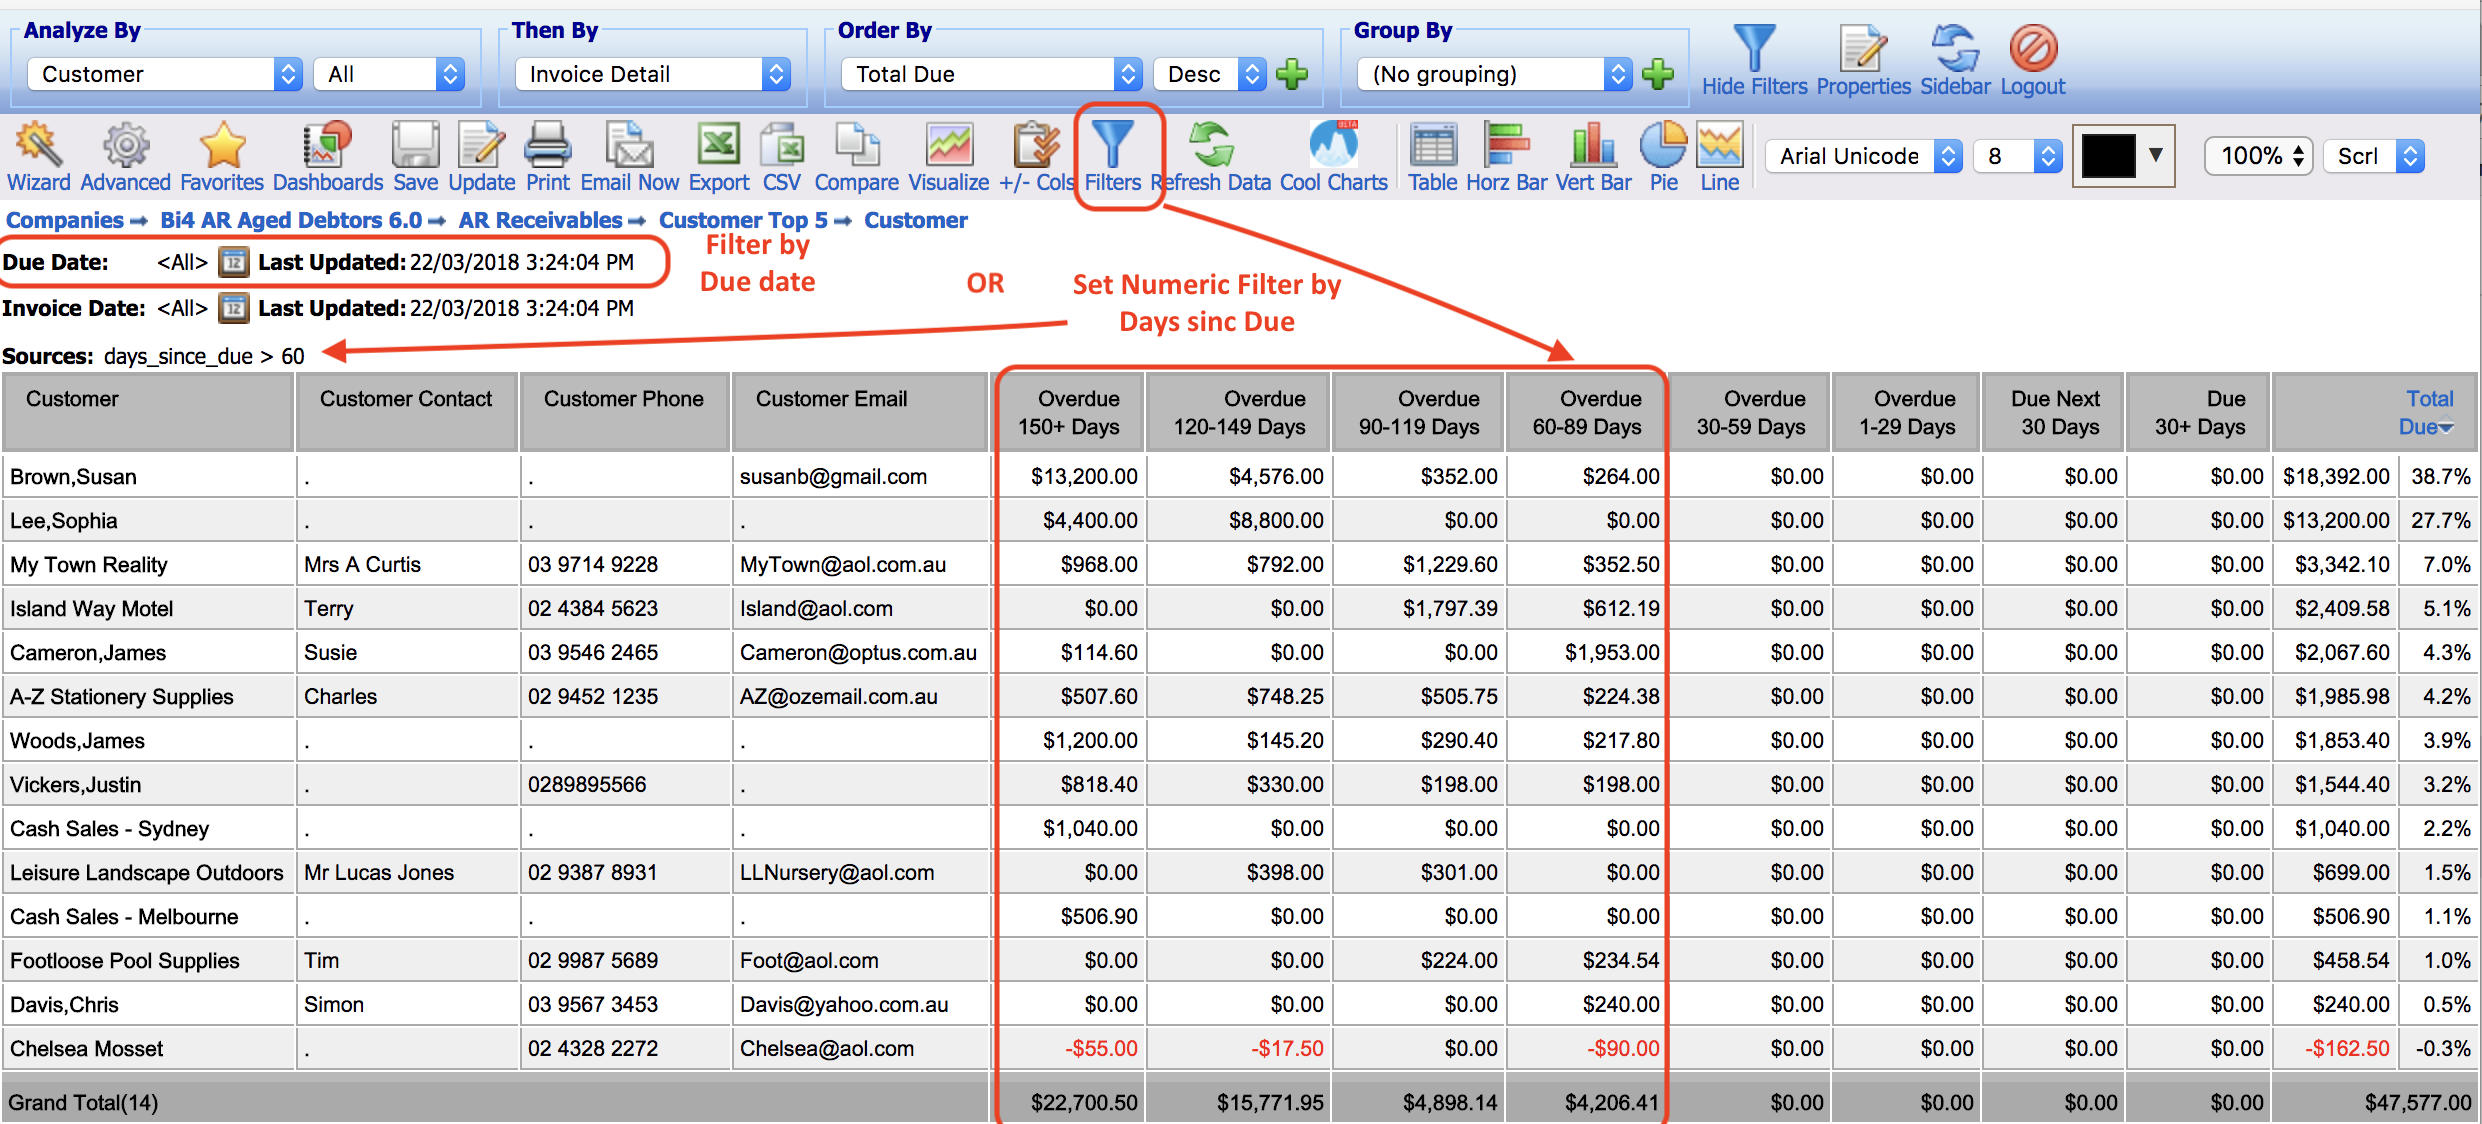
Task: Open Due Date calendar picker
Action: (x=233, y=262)
